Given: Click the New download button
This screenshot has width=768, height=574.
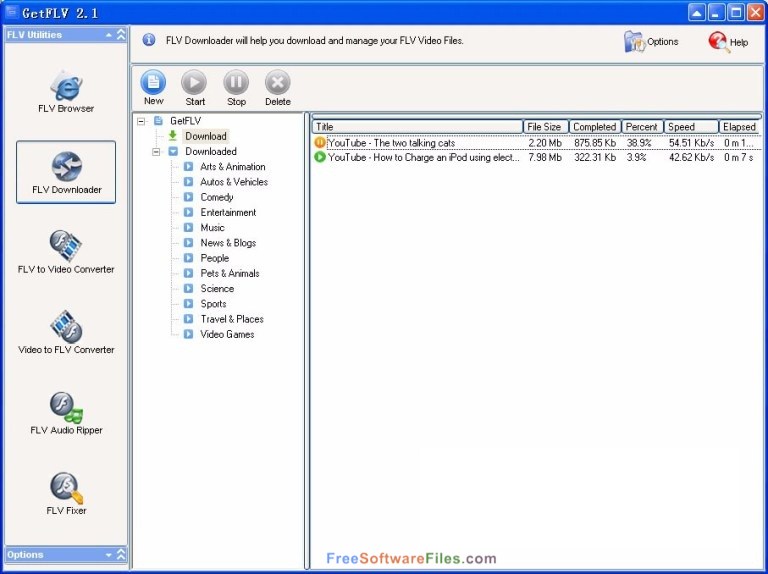Looking at the screenshot, I should (153, 88).
